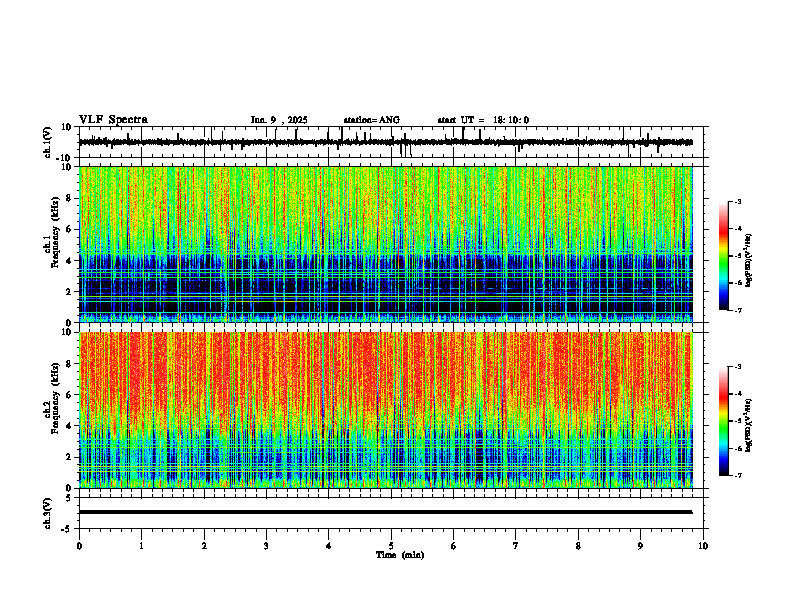
Task: Click the time axis tick label "4"
Action: 329,546
